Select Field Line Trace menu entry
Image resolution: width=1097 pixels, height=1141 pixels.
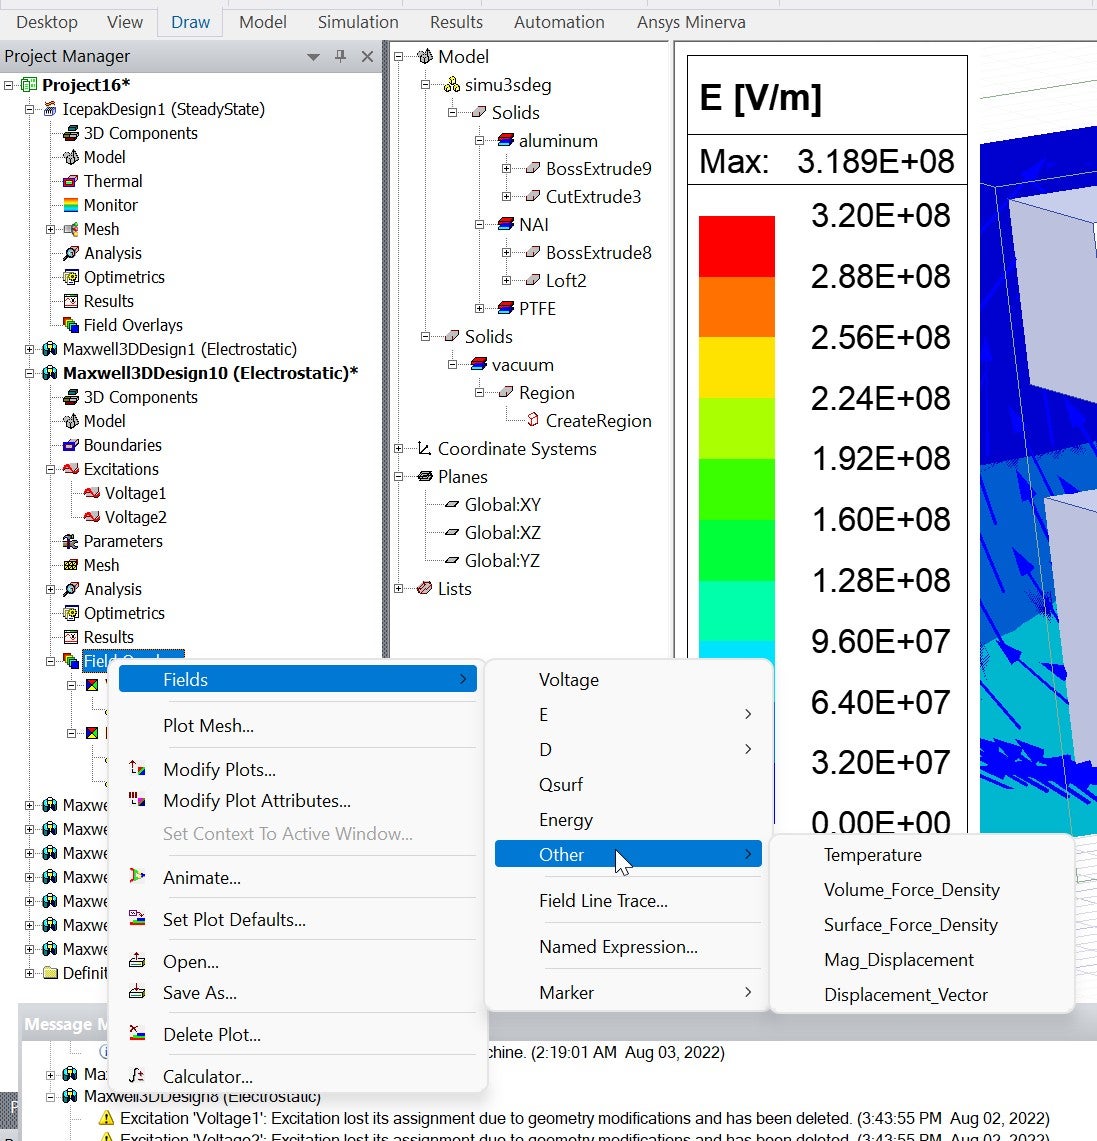pos(603,901)
